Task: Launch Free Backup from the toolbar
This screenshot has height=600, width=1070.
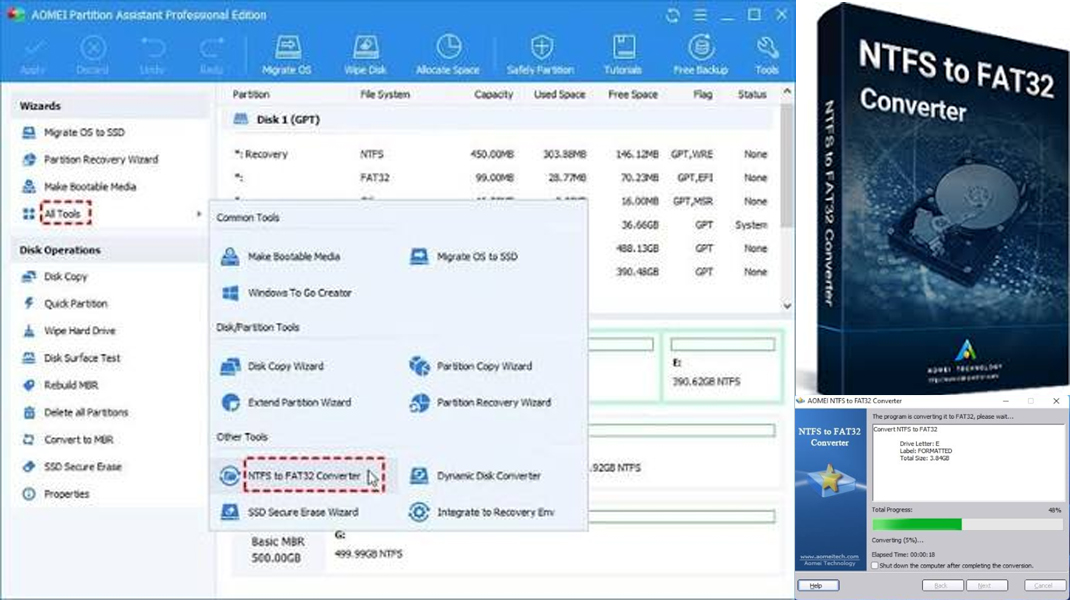Action: click(701, 55)
